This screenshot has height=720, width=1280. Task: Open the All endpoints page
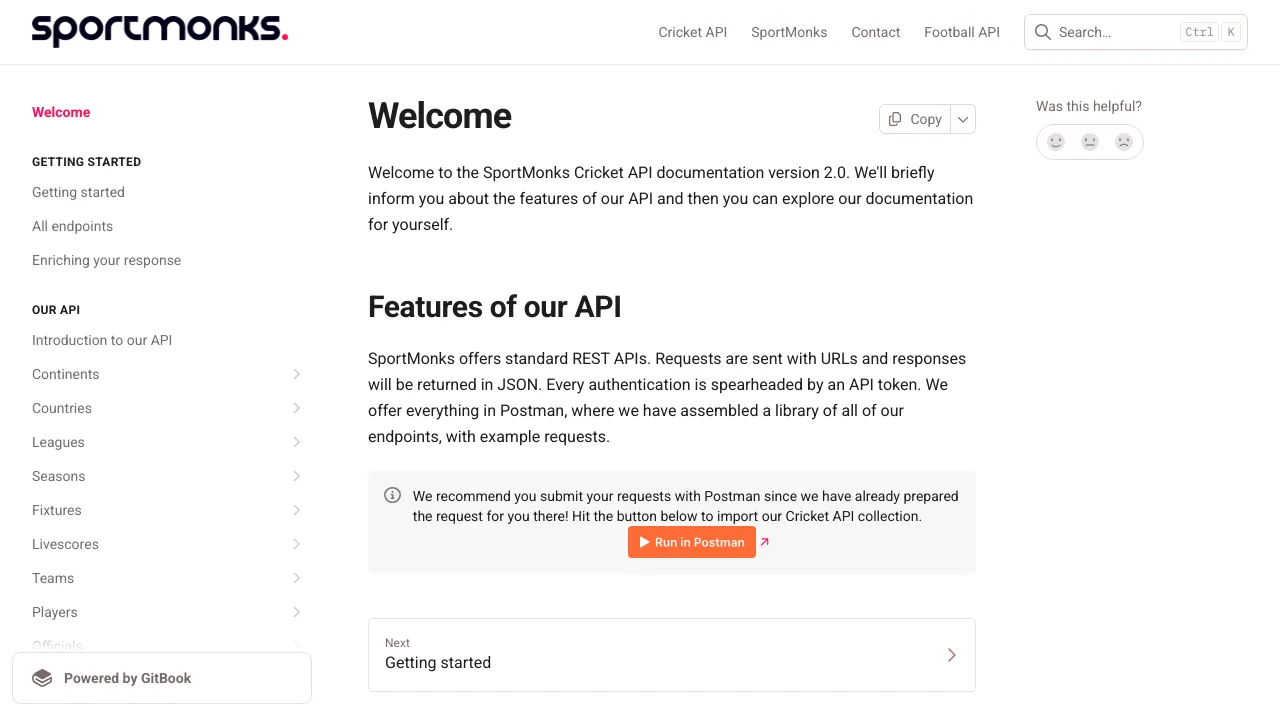pos(72,226)
